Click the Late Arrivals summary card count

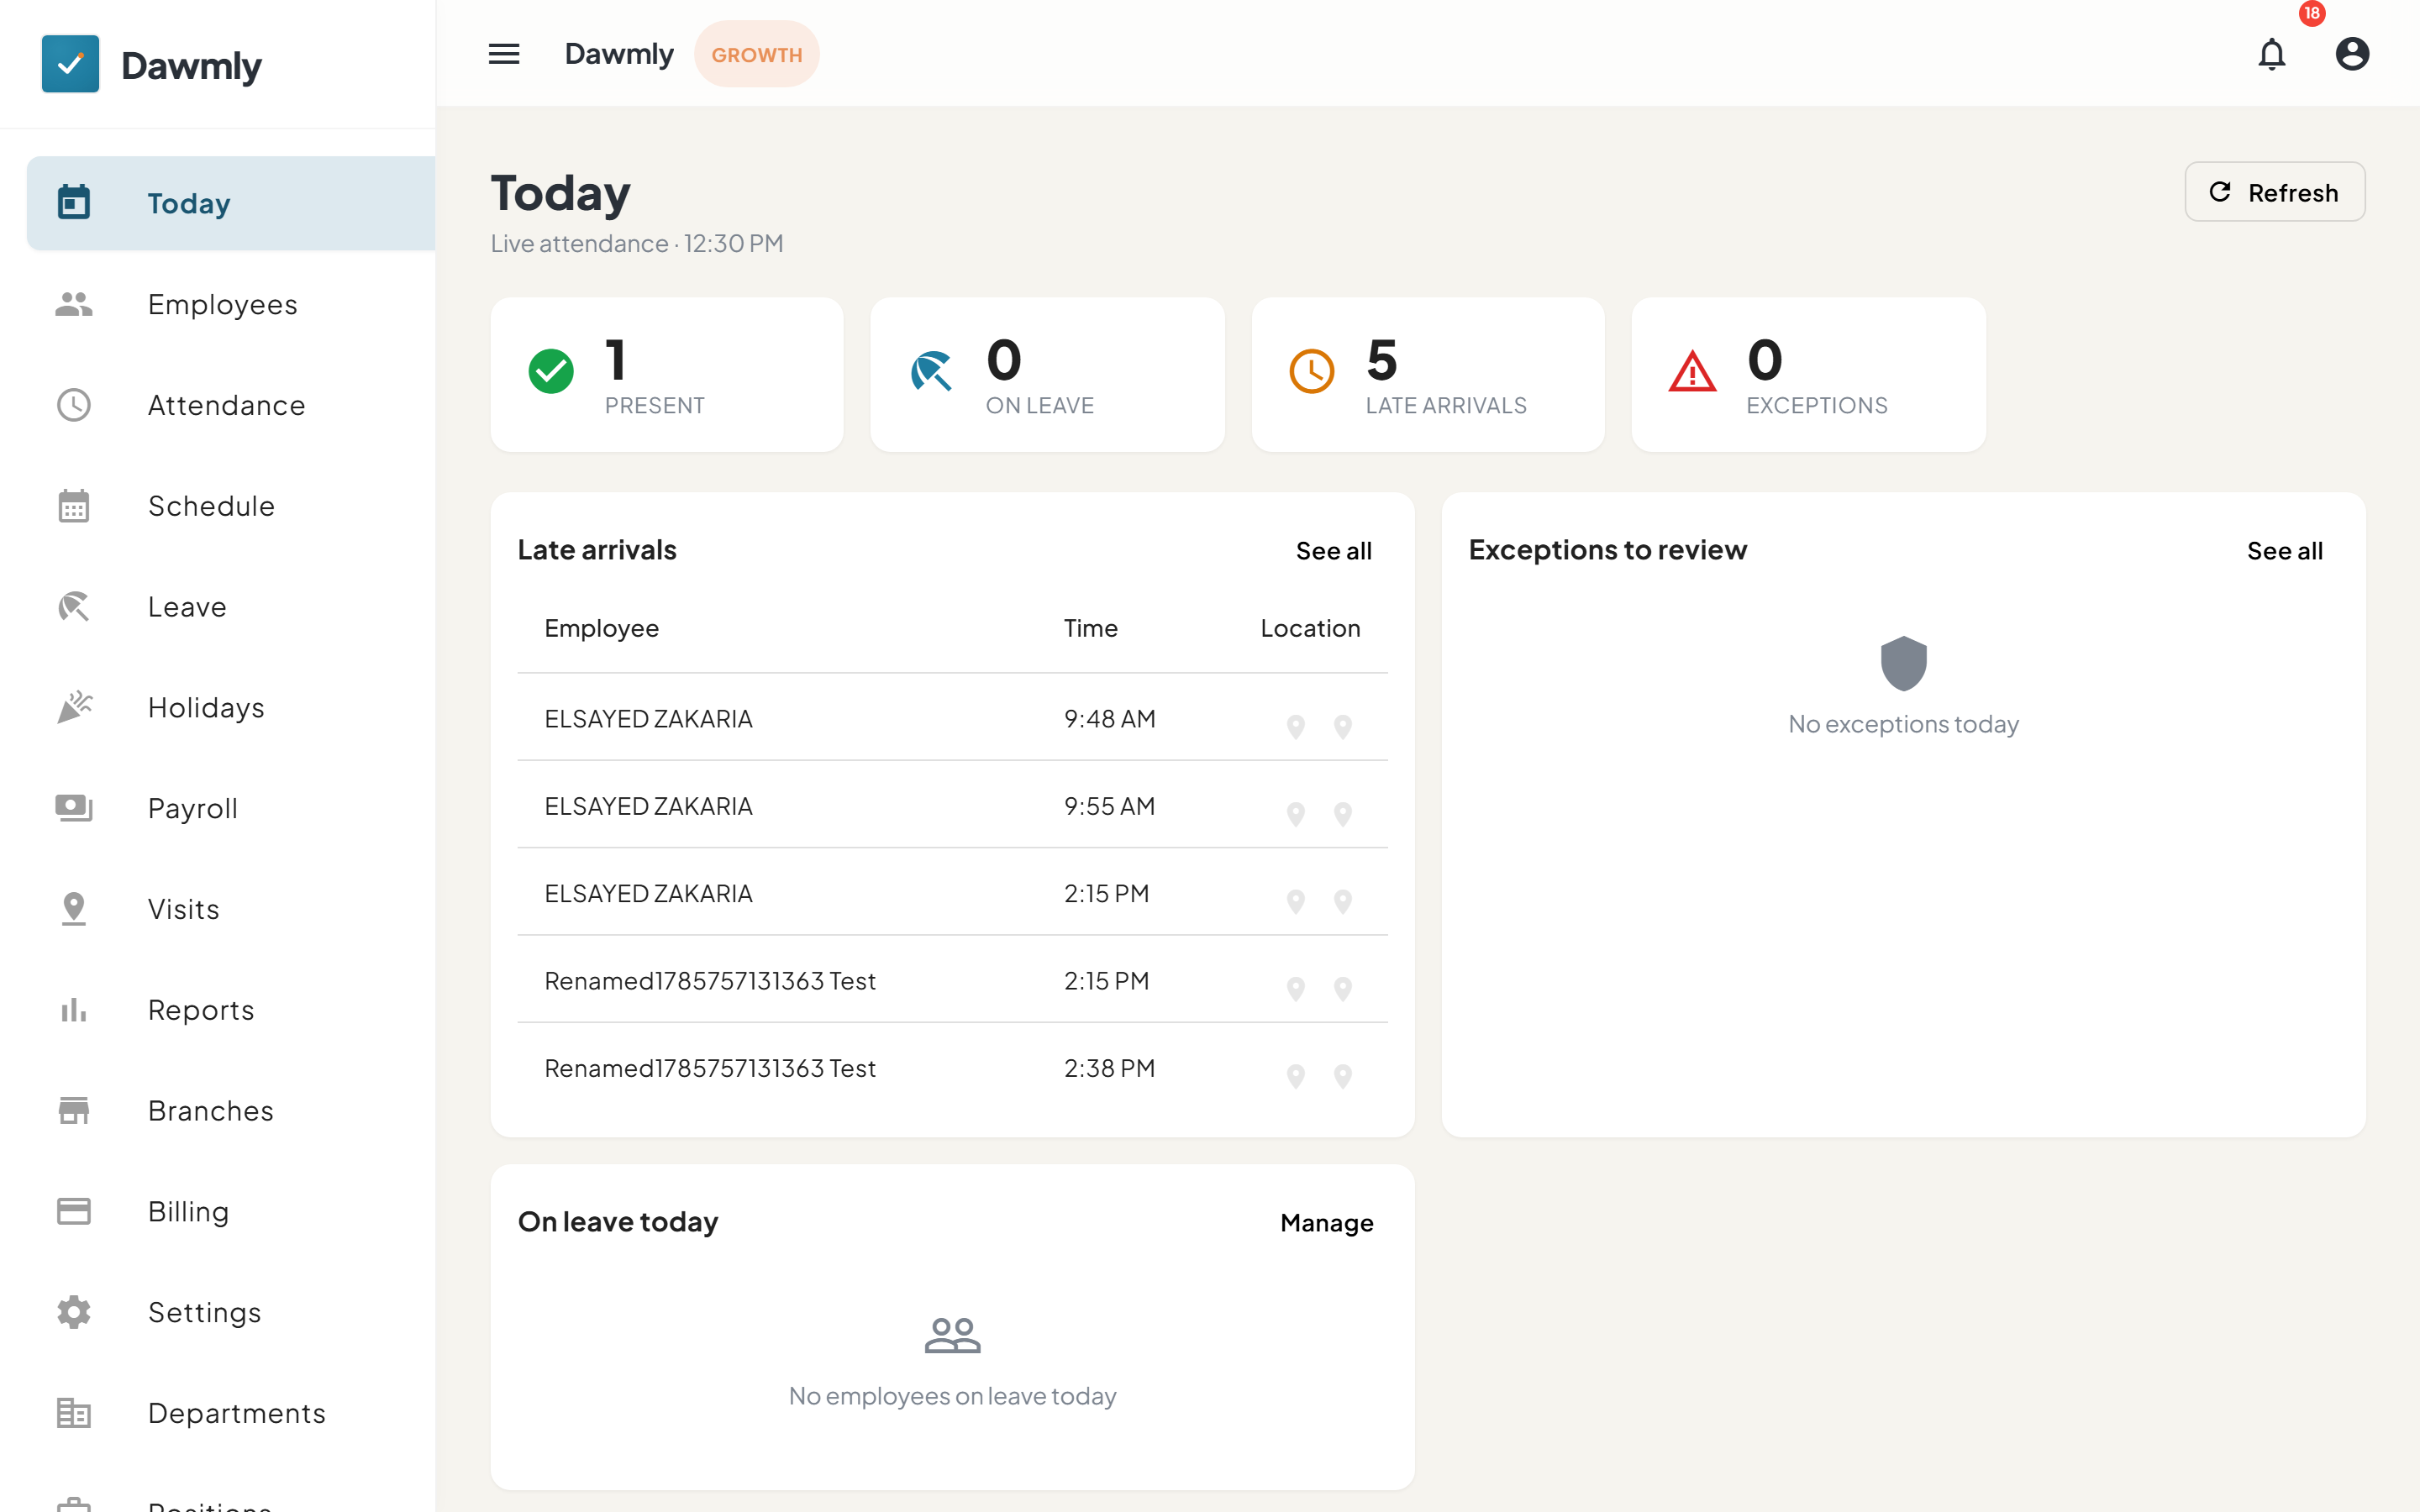click(1382, 360)
